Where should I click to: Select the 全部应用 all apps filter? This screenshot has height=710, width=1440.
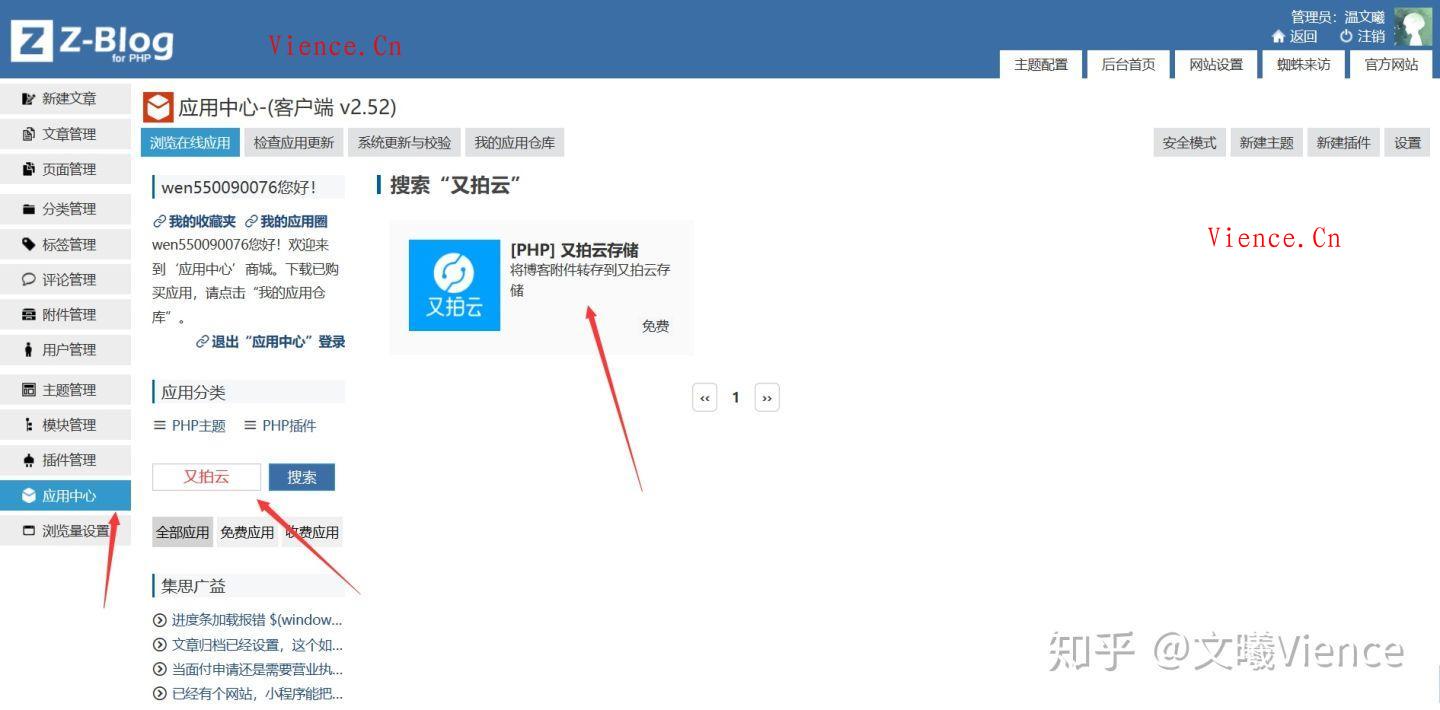coord(182,531)
